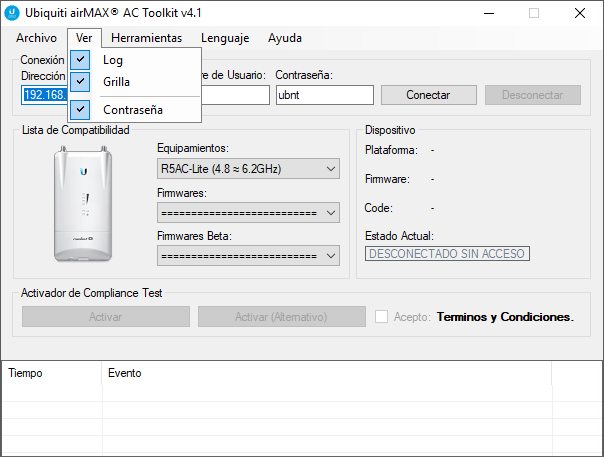Click the Tiempo column header in log
The height and width of the screenshot is (457, 604).
52,373
